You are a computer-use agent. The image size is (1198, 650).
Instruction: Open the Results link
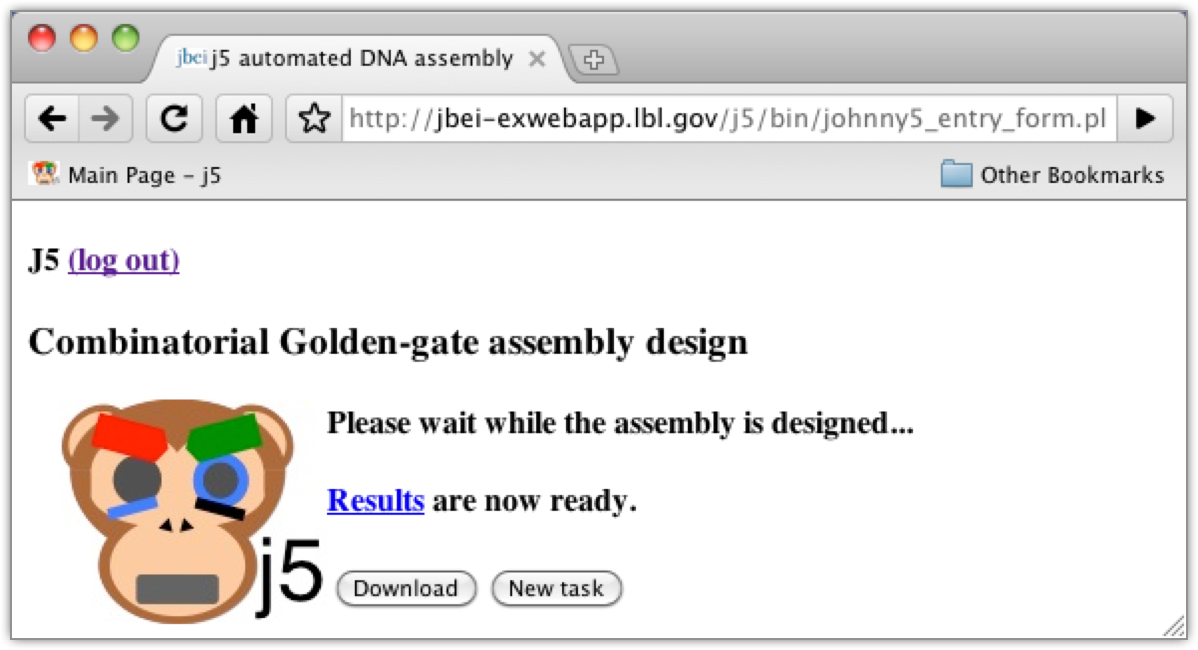coord(375,500)
